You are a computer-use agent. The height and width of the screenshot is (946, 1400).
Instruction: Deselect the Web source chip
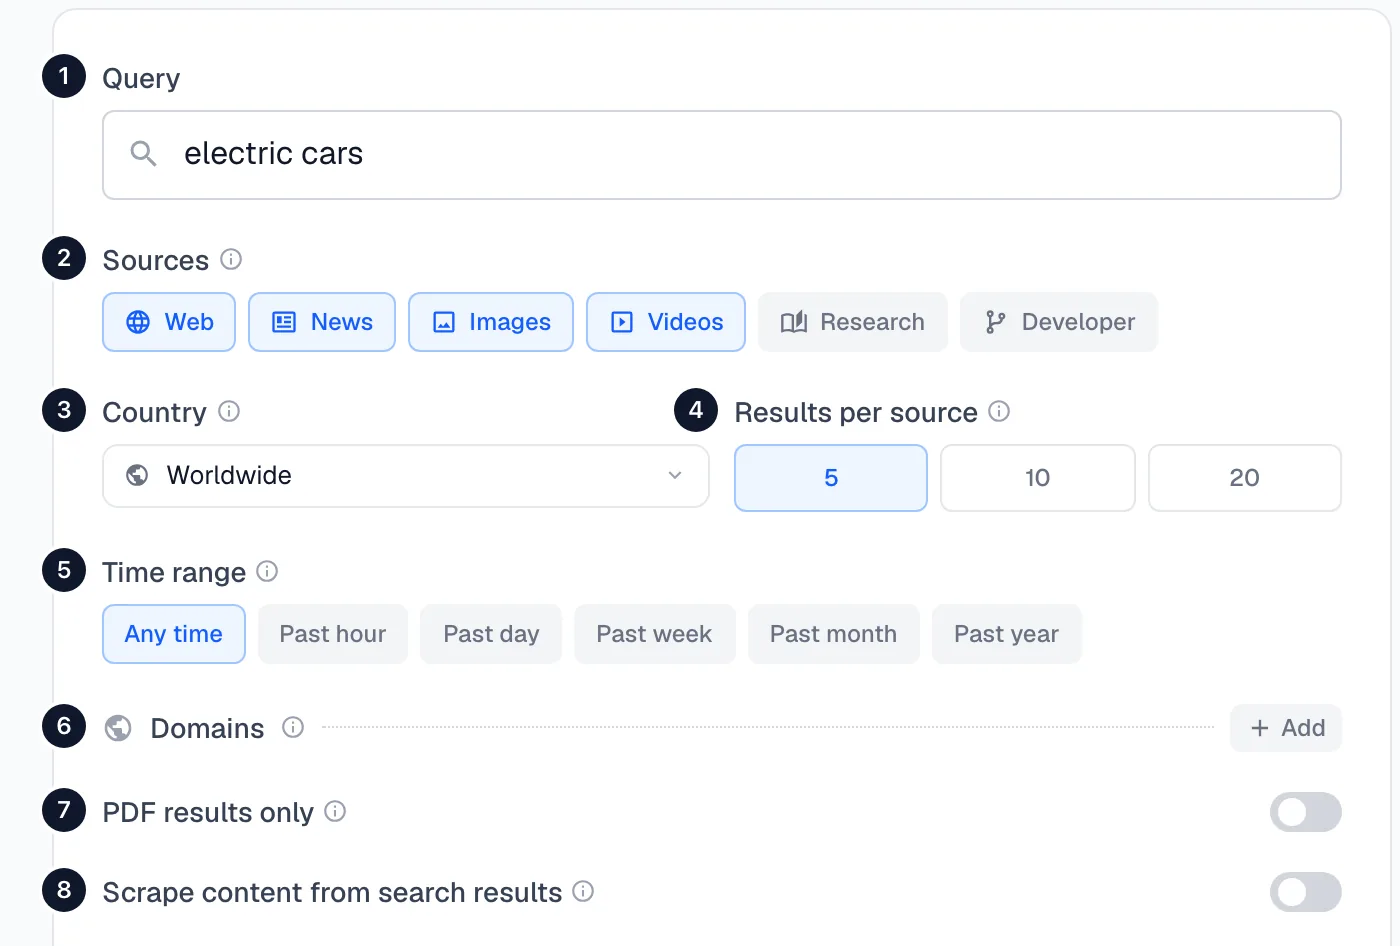point(169,322)
